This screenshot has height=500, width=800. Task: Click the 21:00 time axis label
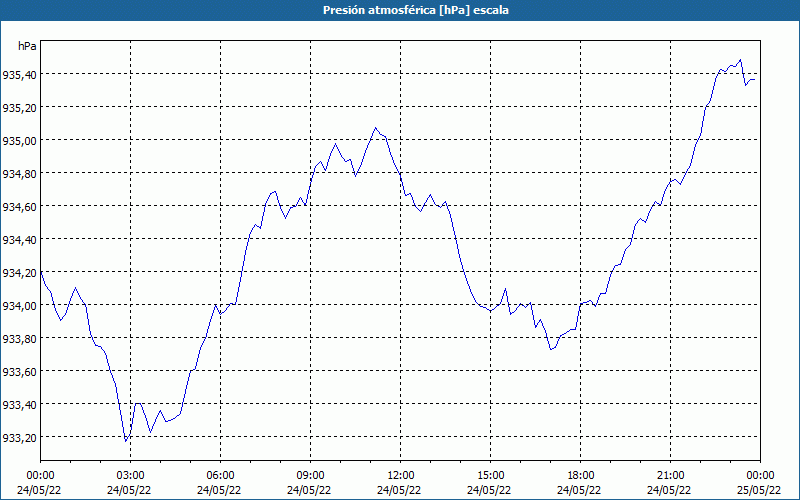[670, 476]
